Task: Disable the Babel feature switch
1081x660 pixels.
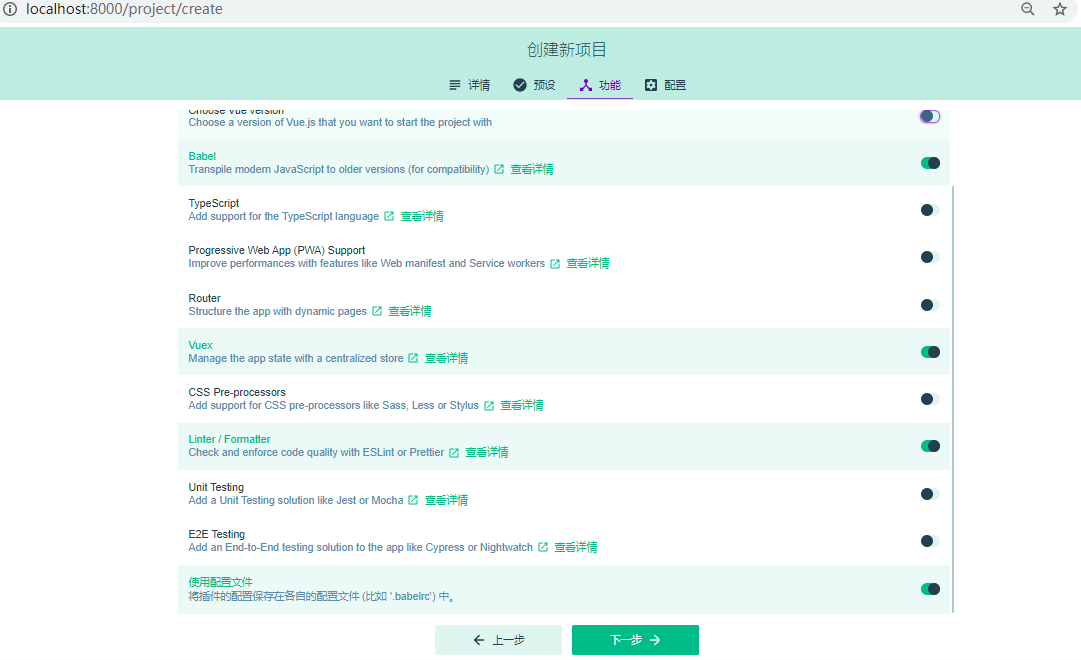Action: [930, 163]
